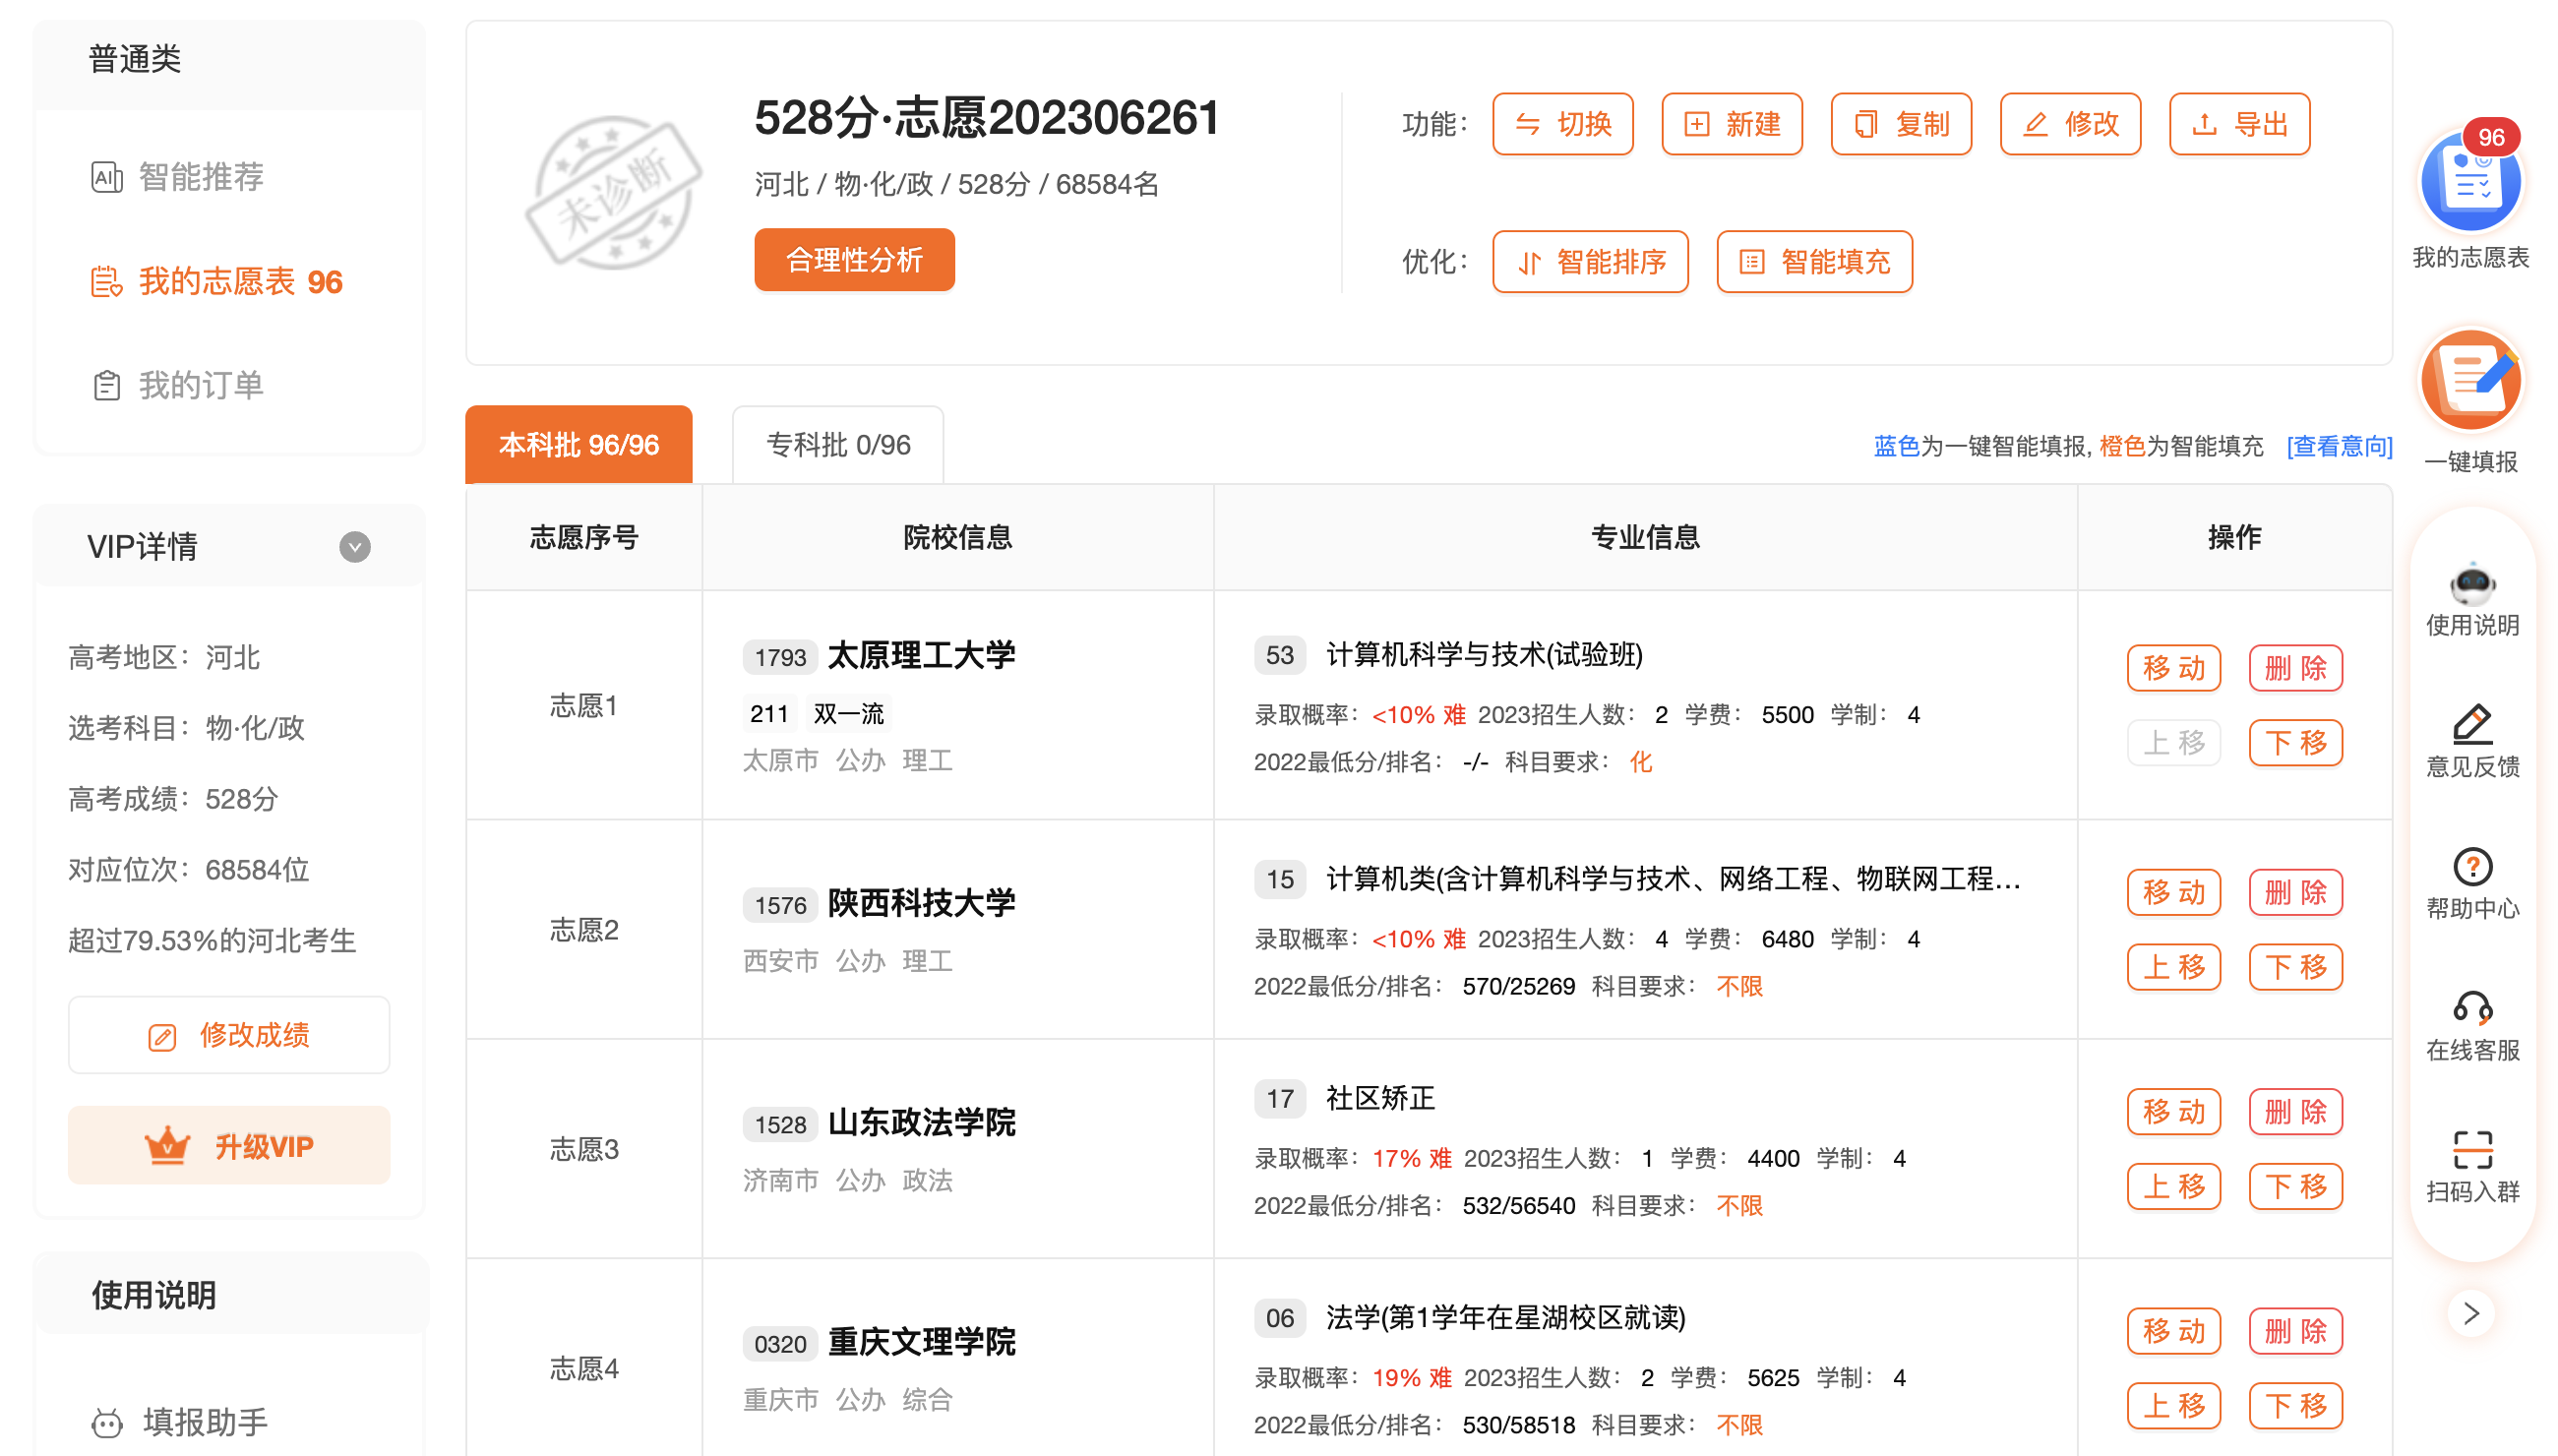Click scan QR code to join group
Image resolution: width=2558 pixels, height=1456 pixels.
pyautogui.click(x=2471, y=1149)
